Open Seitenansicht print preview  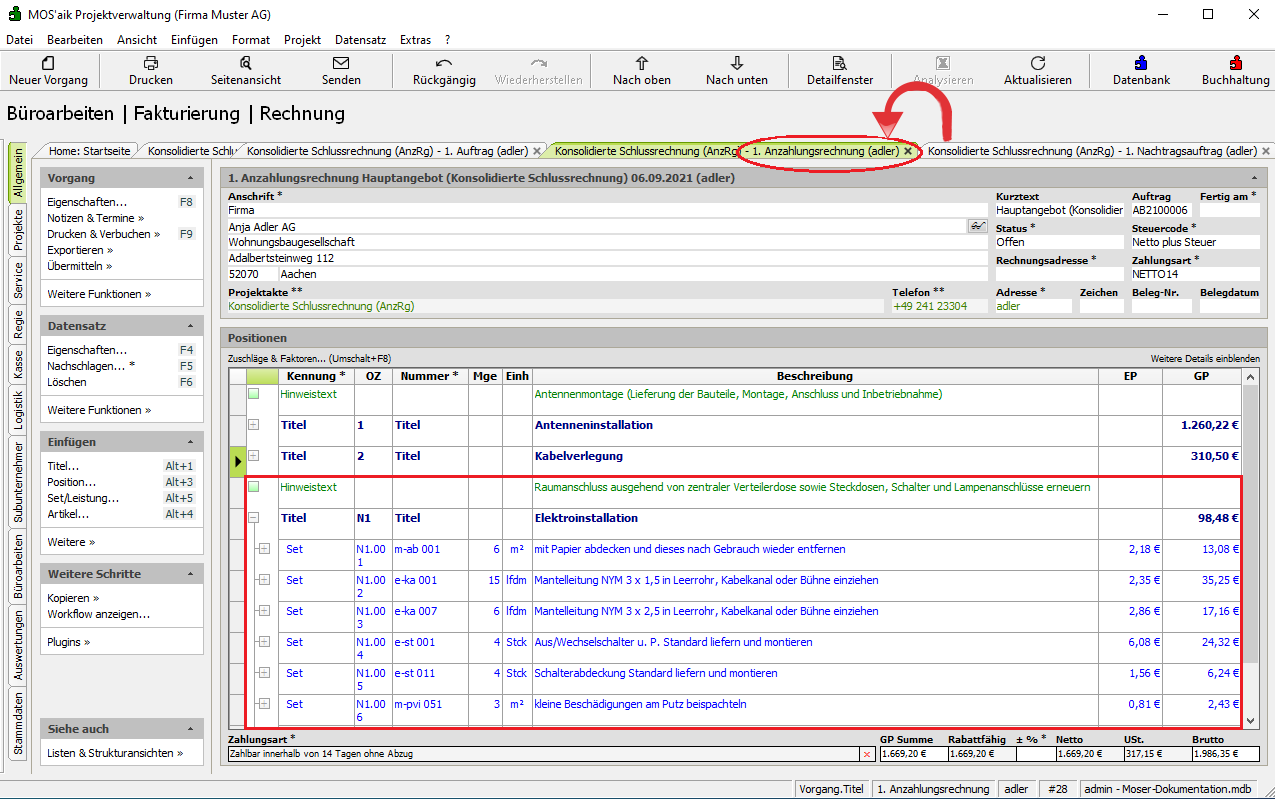pos(246,63)
